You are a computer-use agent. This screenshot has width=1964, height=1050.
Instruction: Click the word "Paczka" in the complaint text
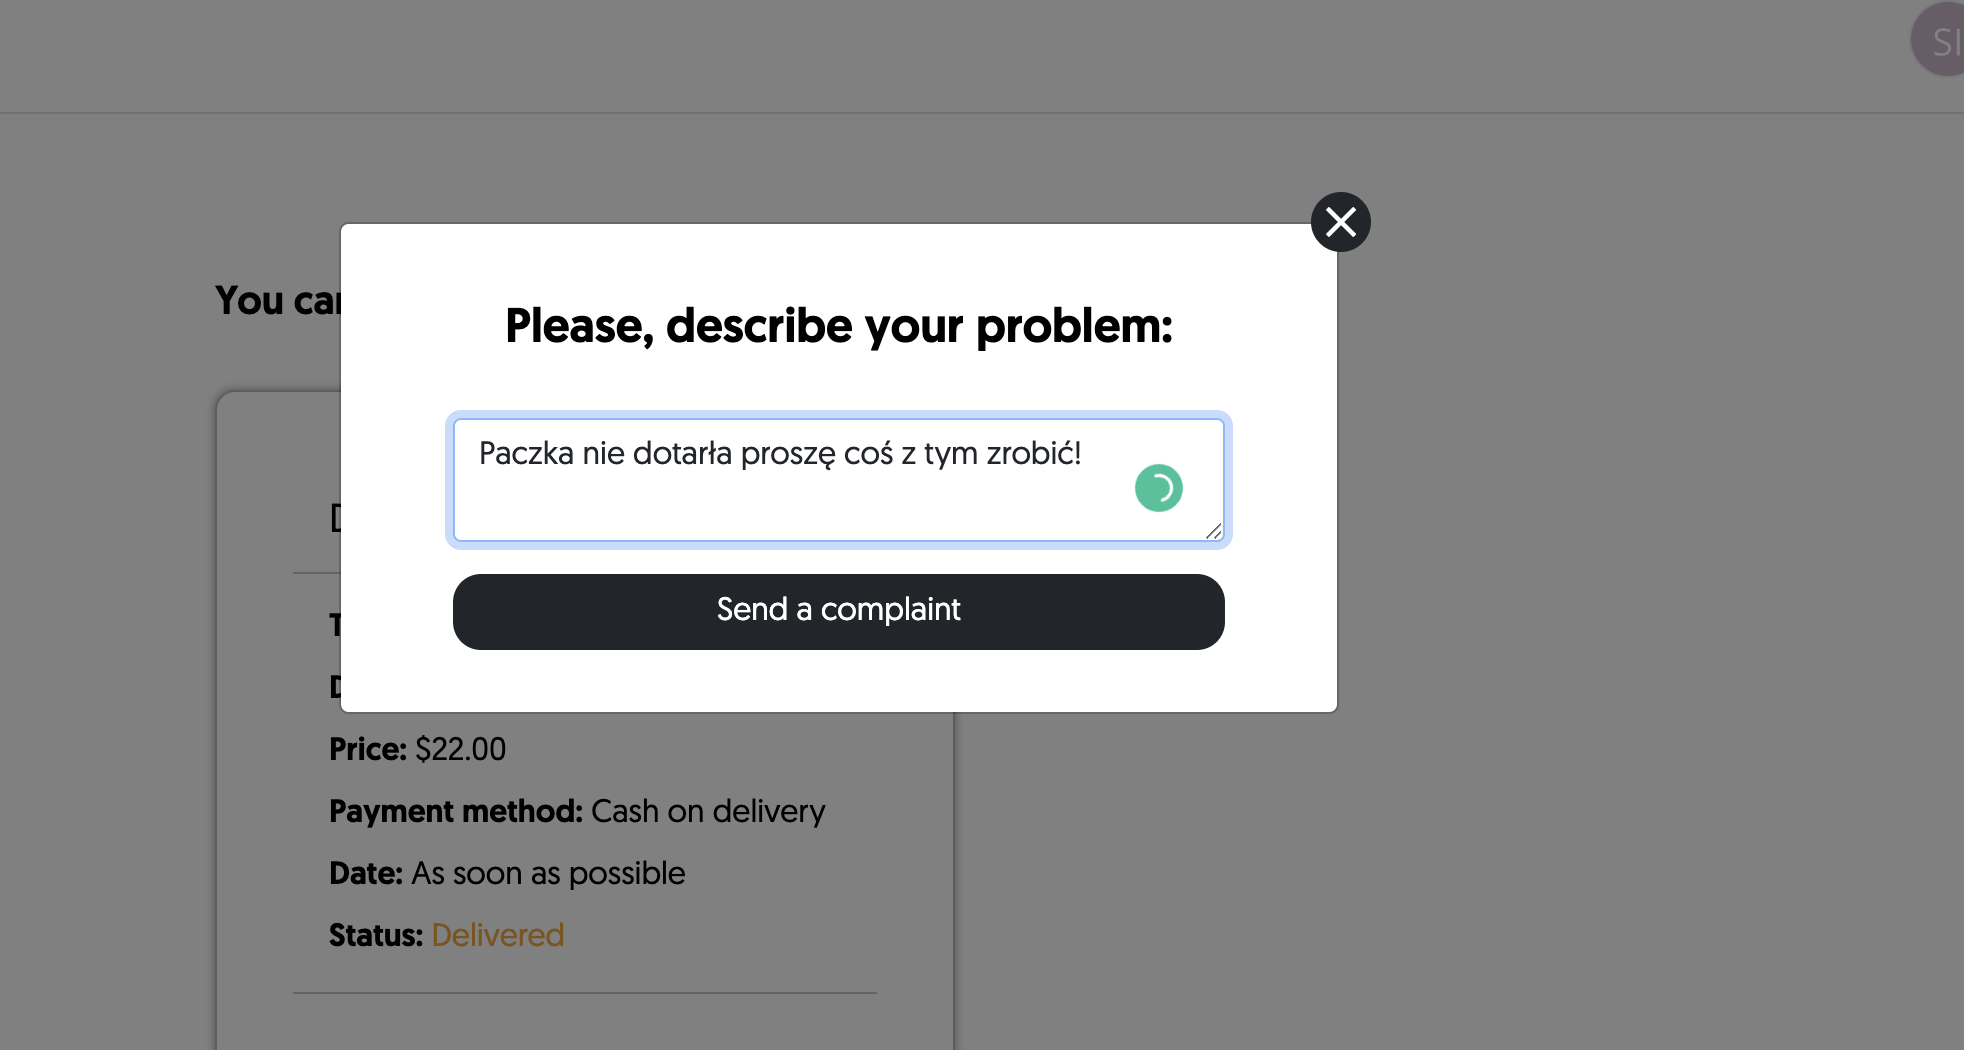pos(526,454)
